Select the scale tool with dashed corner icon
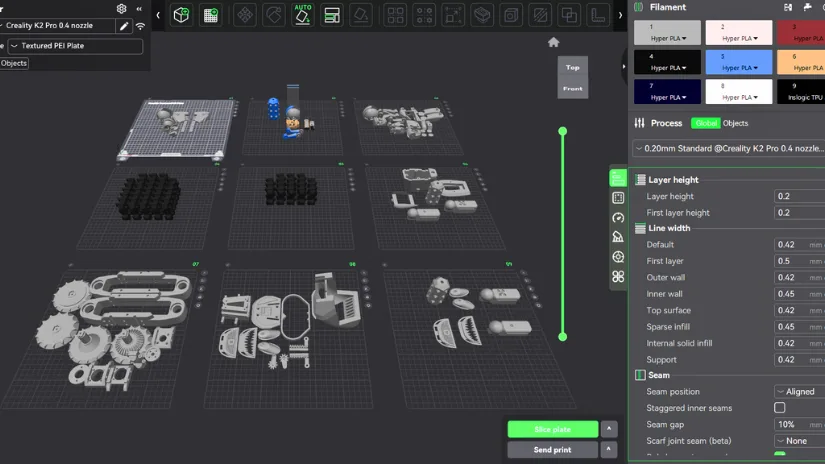 [x=453, y=15]
